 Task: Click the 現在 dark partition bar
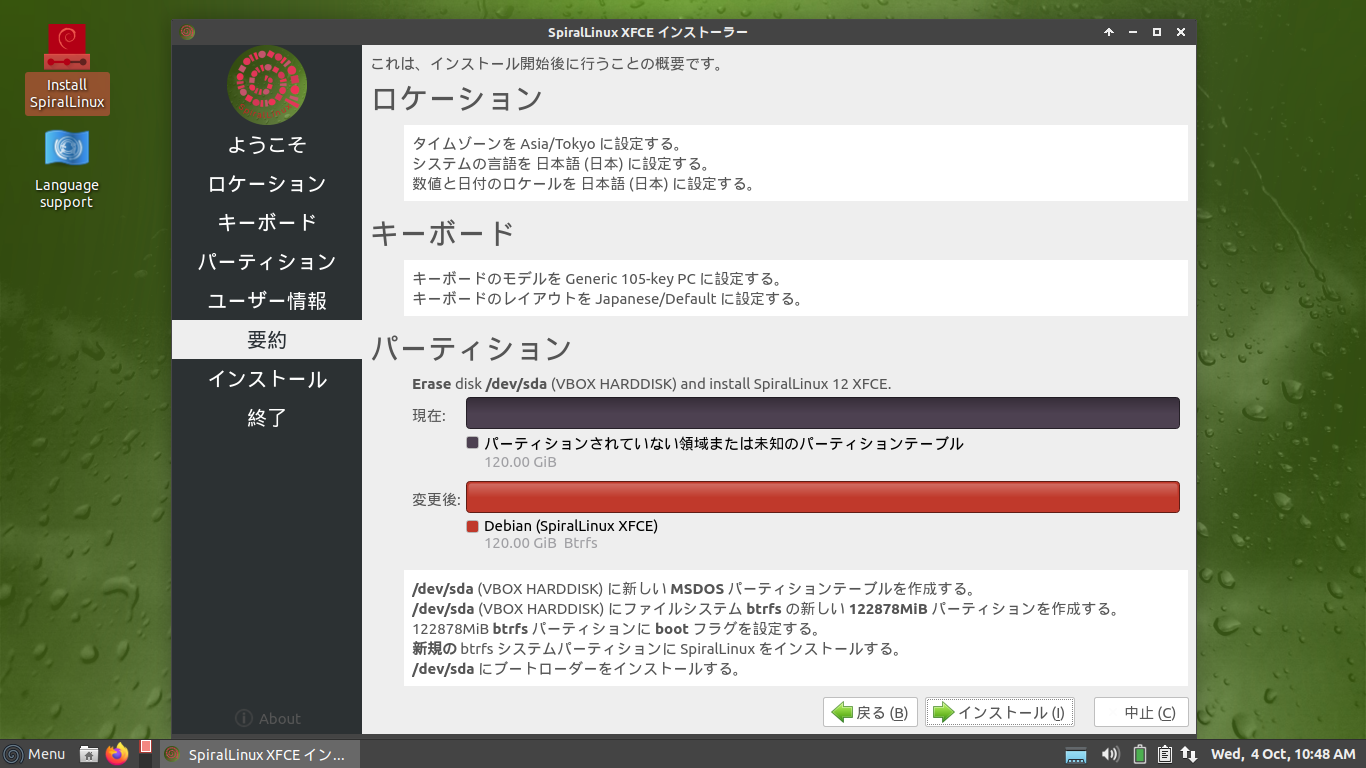point(823,413)
